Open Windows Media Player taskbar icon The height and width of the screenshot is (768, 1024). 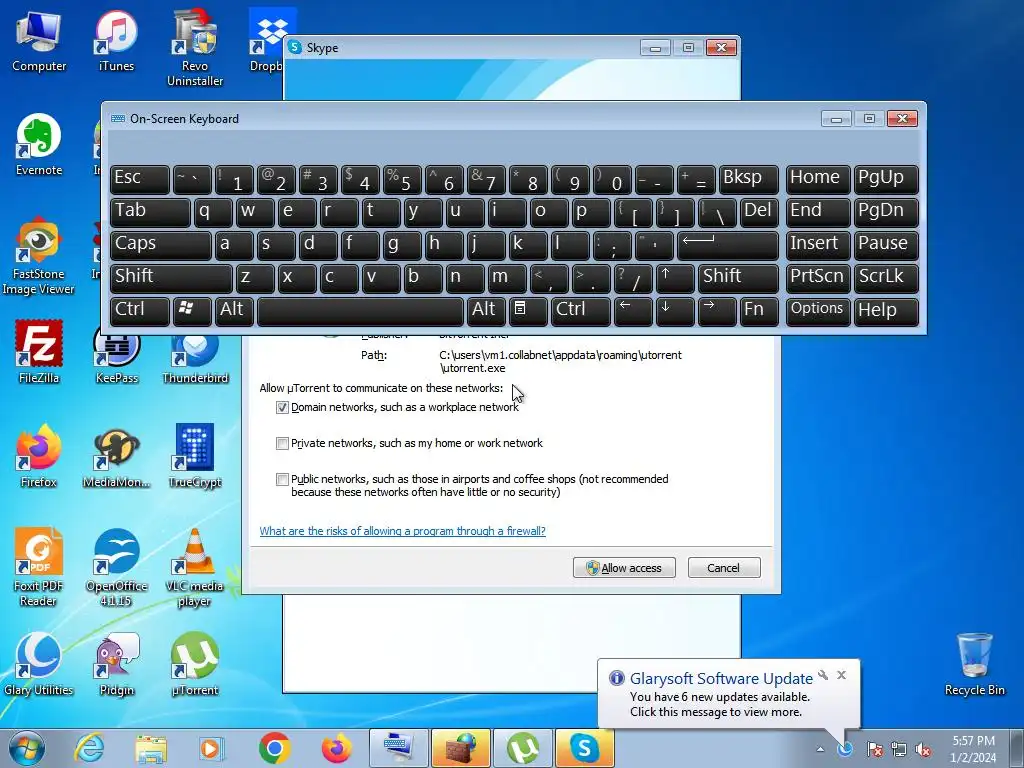pyautogui.click(x=212, y=748)
